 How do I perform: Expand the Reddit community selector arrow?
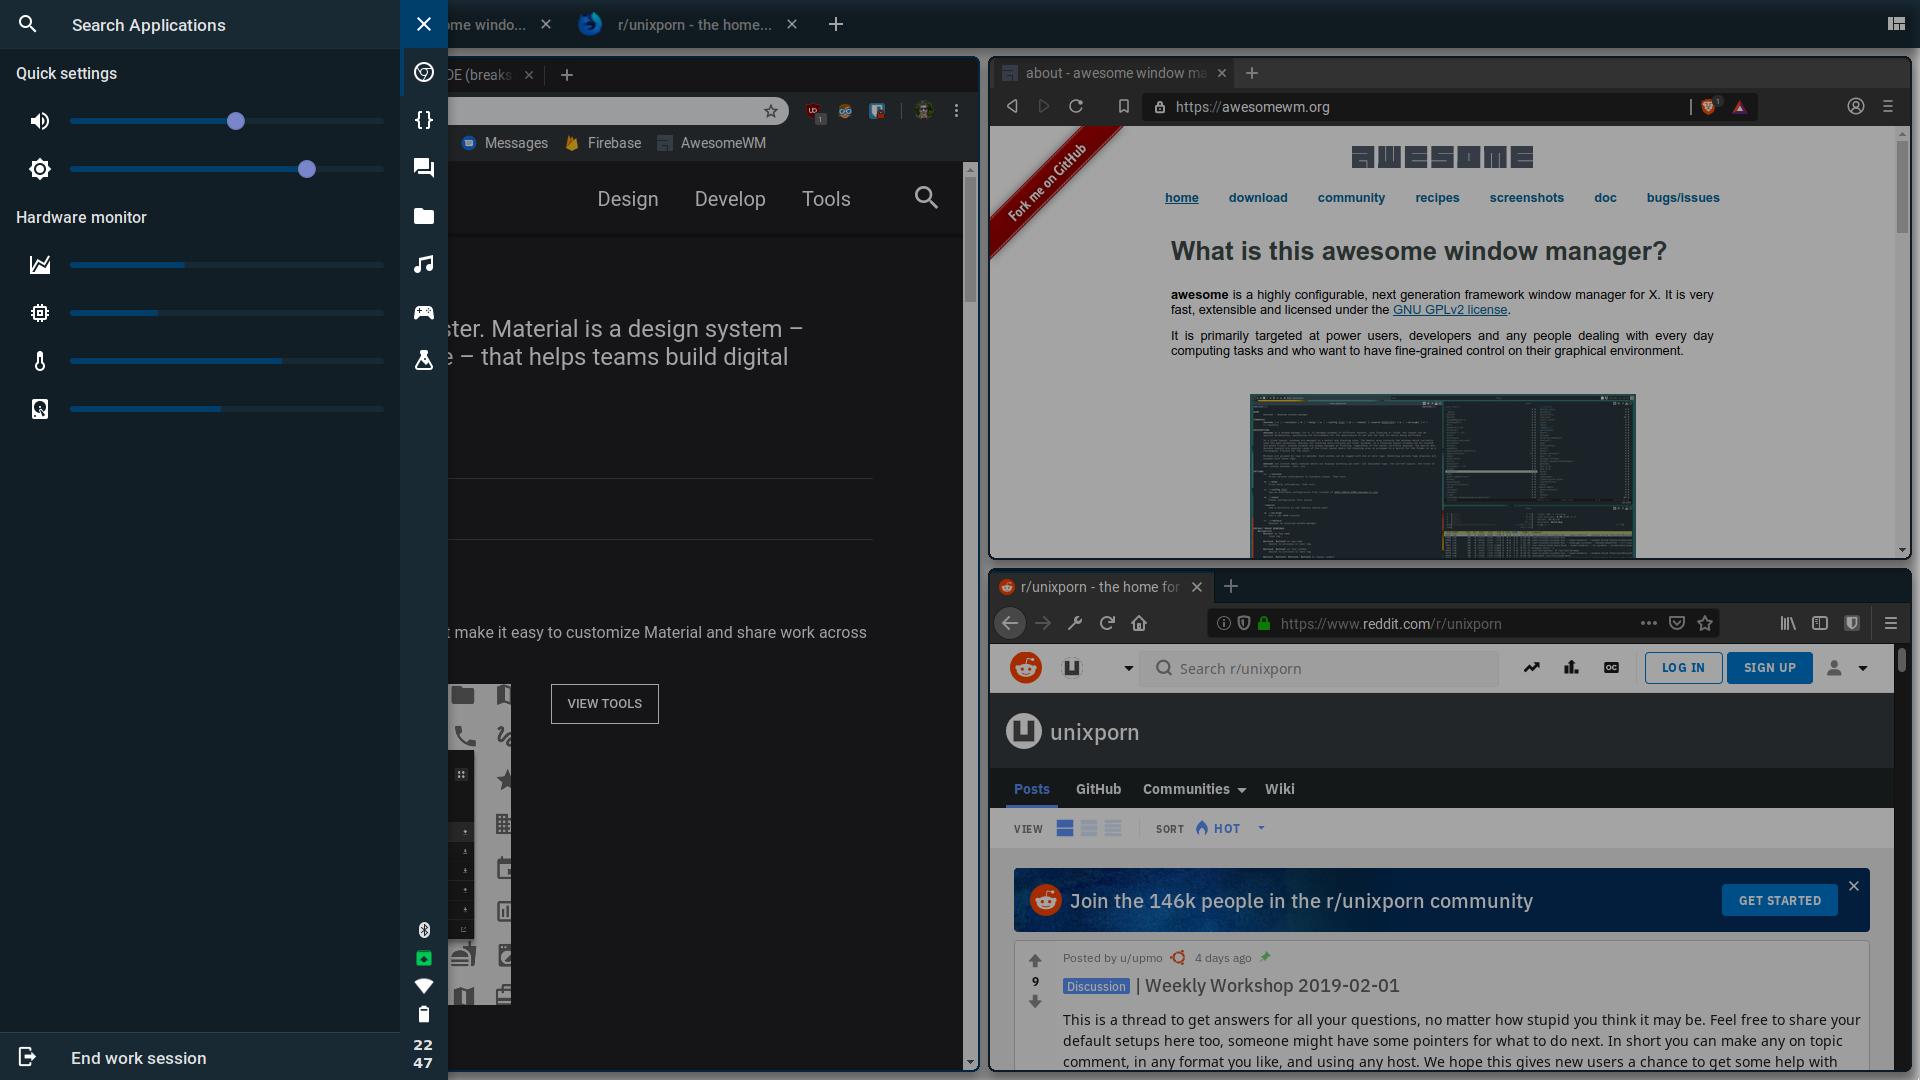coord(1129,668)
